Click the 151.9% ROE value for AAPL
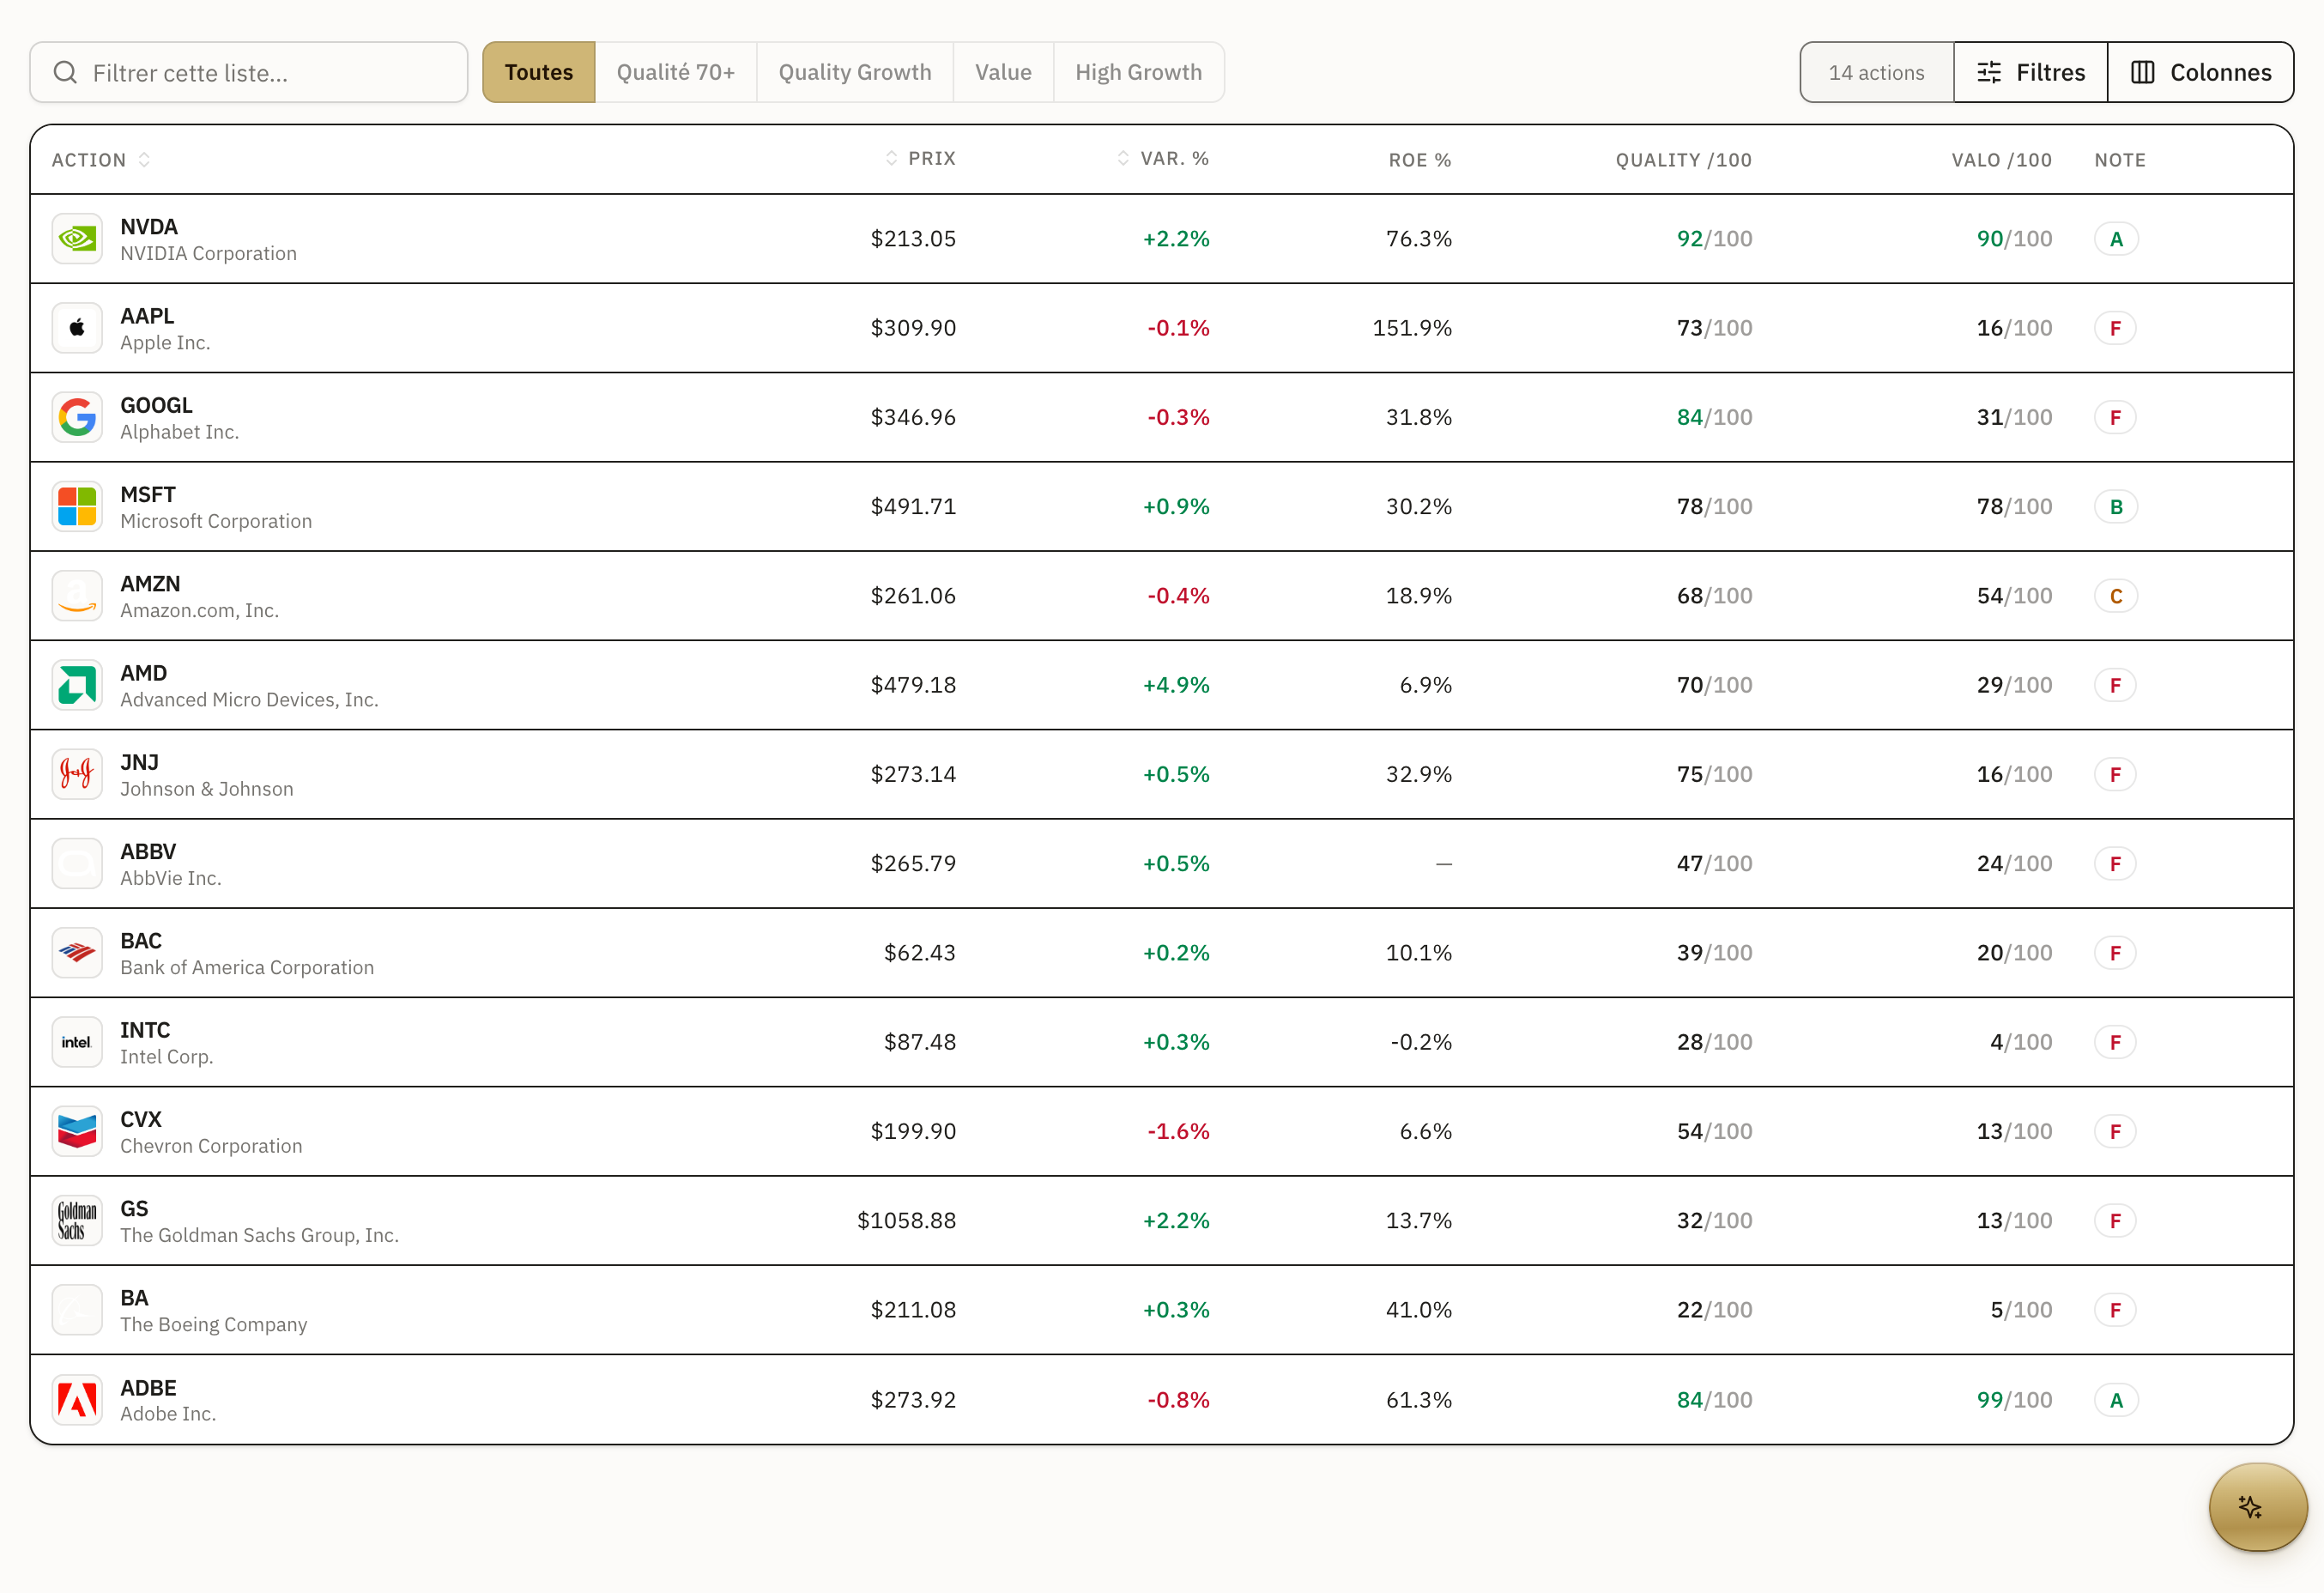Screen dimensions: 2324x1593 [1412, 328]
